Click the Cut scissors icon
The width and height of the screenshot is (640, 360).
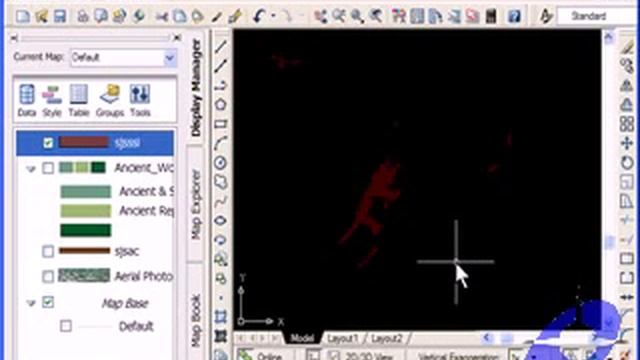[162, 17]
